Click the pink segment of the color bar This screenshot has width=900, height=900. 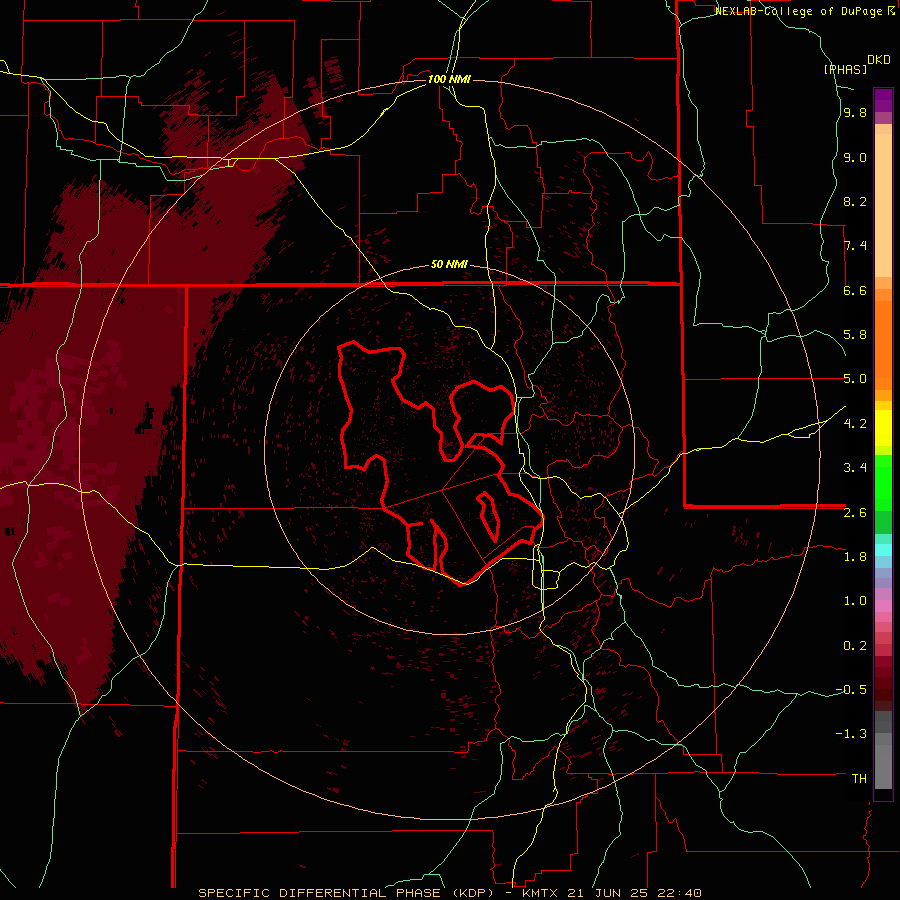coord(883,606)
